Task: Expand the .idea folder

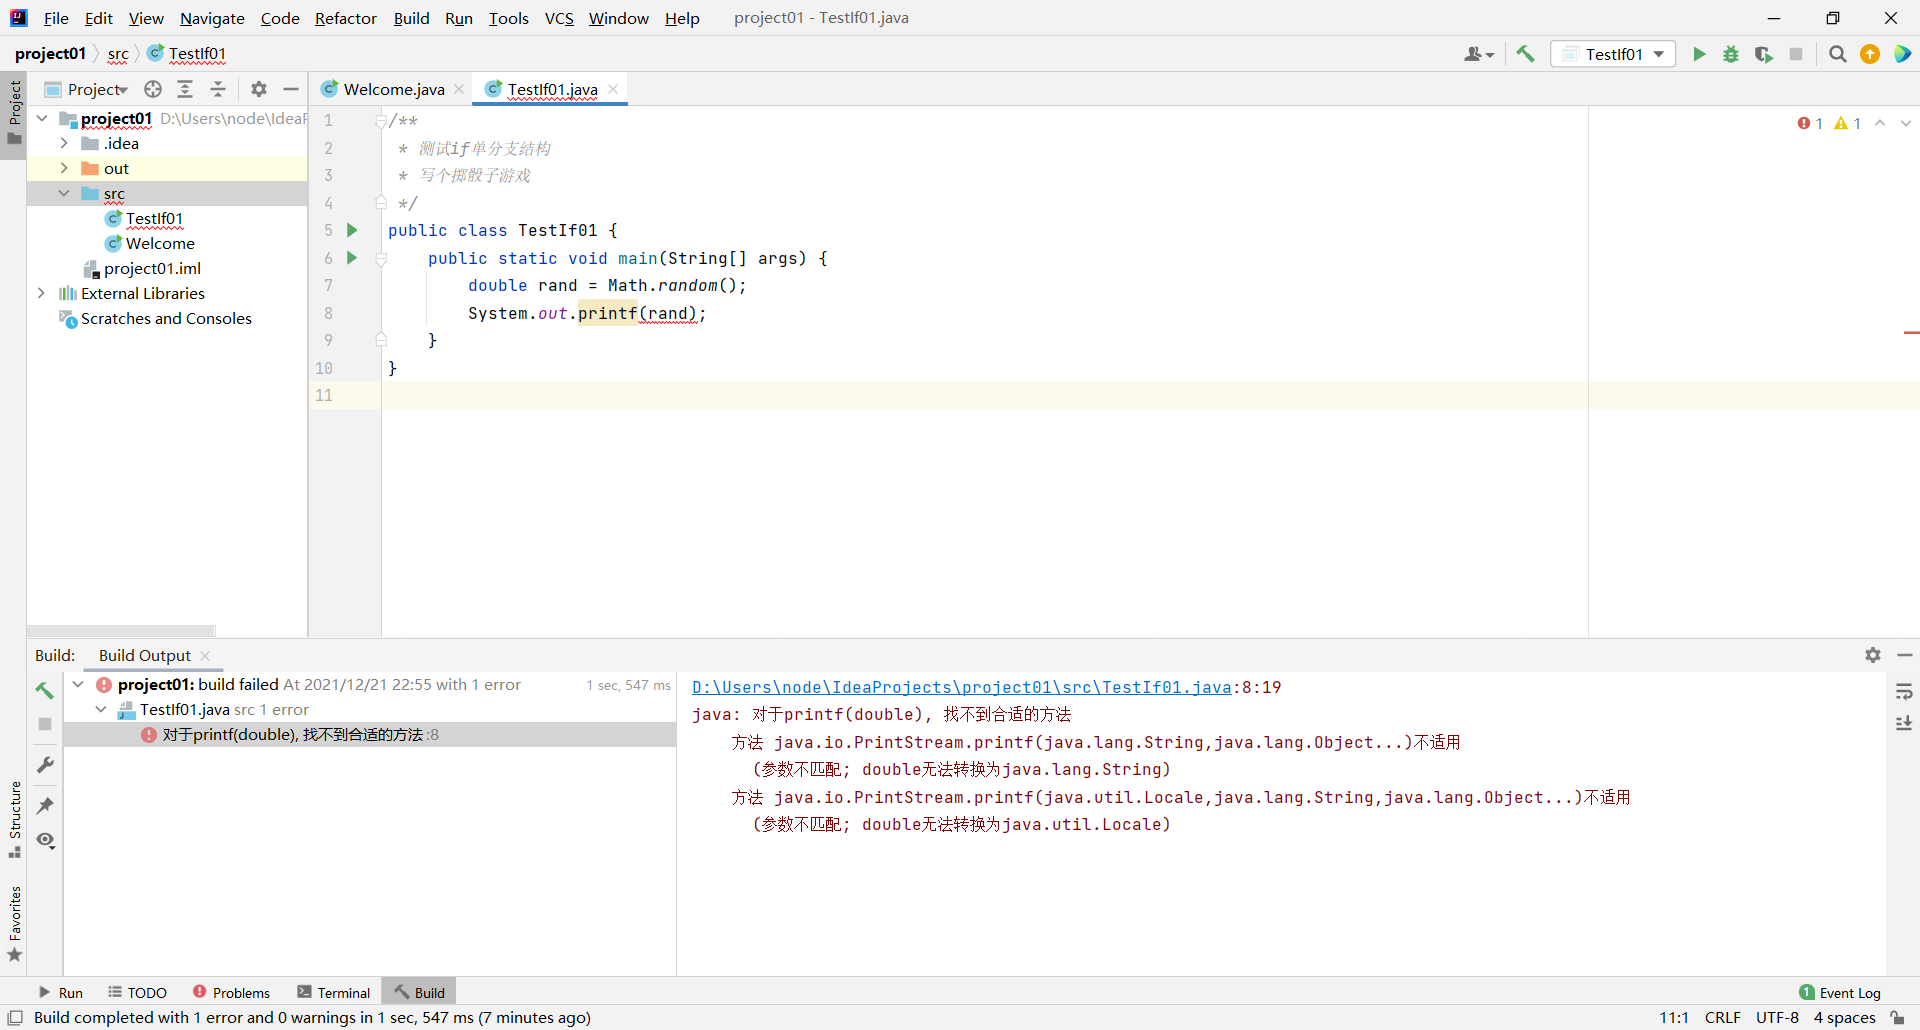Action: (x=64, y=143)
